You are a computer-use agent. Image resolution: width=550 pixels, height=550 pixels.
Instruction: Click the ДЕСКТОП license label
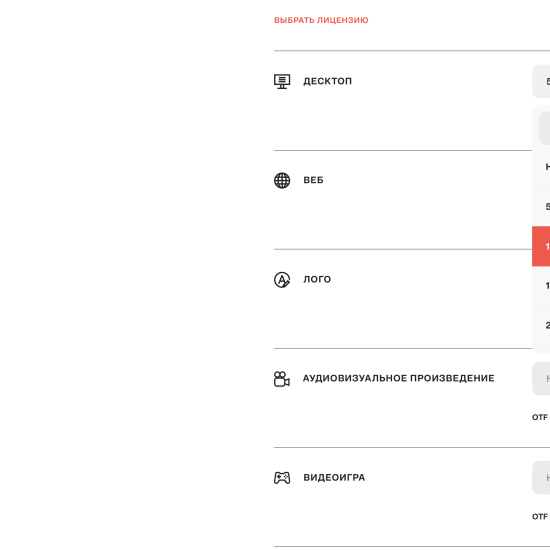tap(328, 81)
